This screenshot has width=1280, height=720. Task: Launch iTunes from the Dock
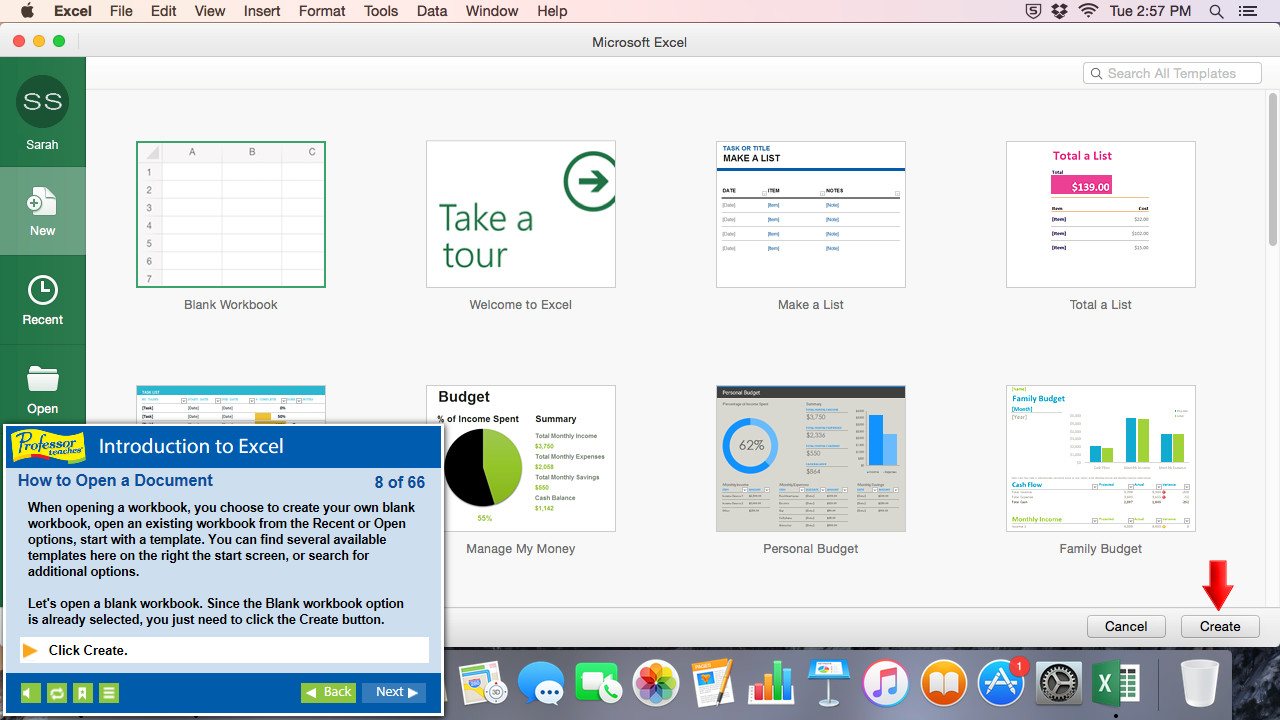click(x=886, y=683)
